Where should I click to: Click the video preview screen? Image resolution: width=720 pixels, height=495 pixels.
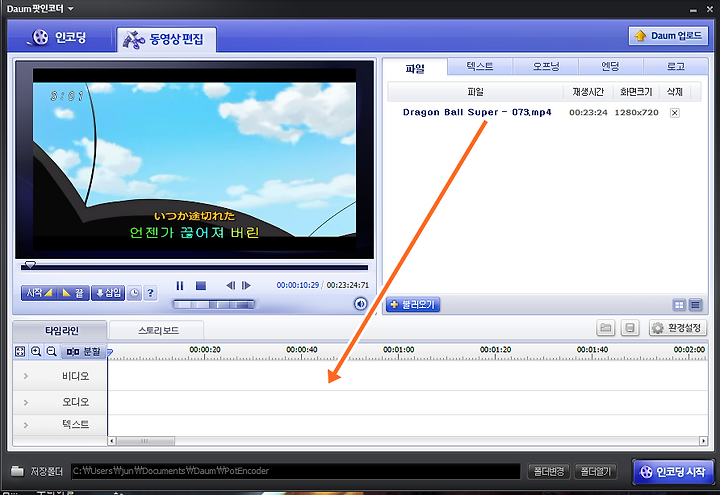pyautogui.click(x=194, y=160)
